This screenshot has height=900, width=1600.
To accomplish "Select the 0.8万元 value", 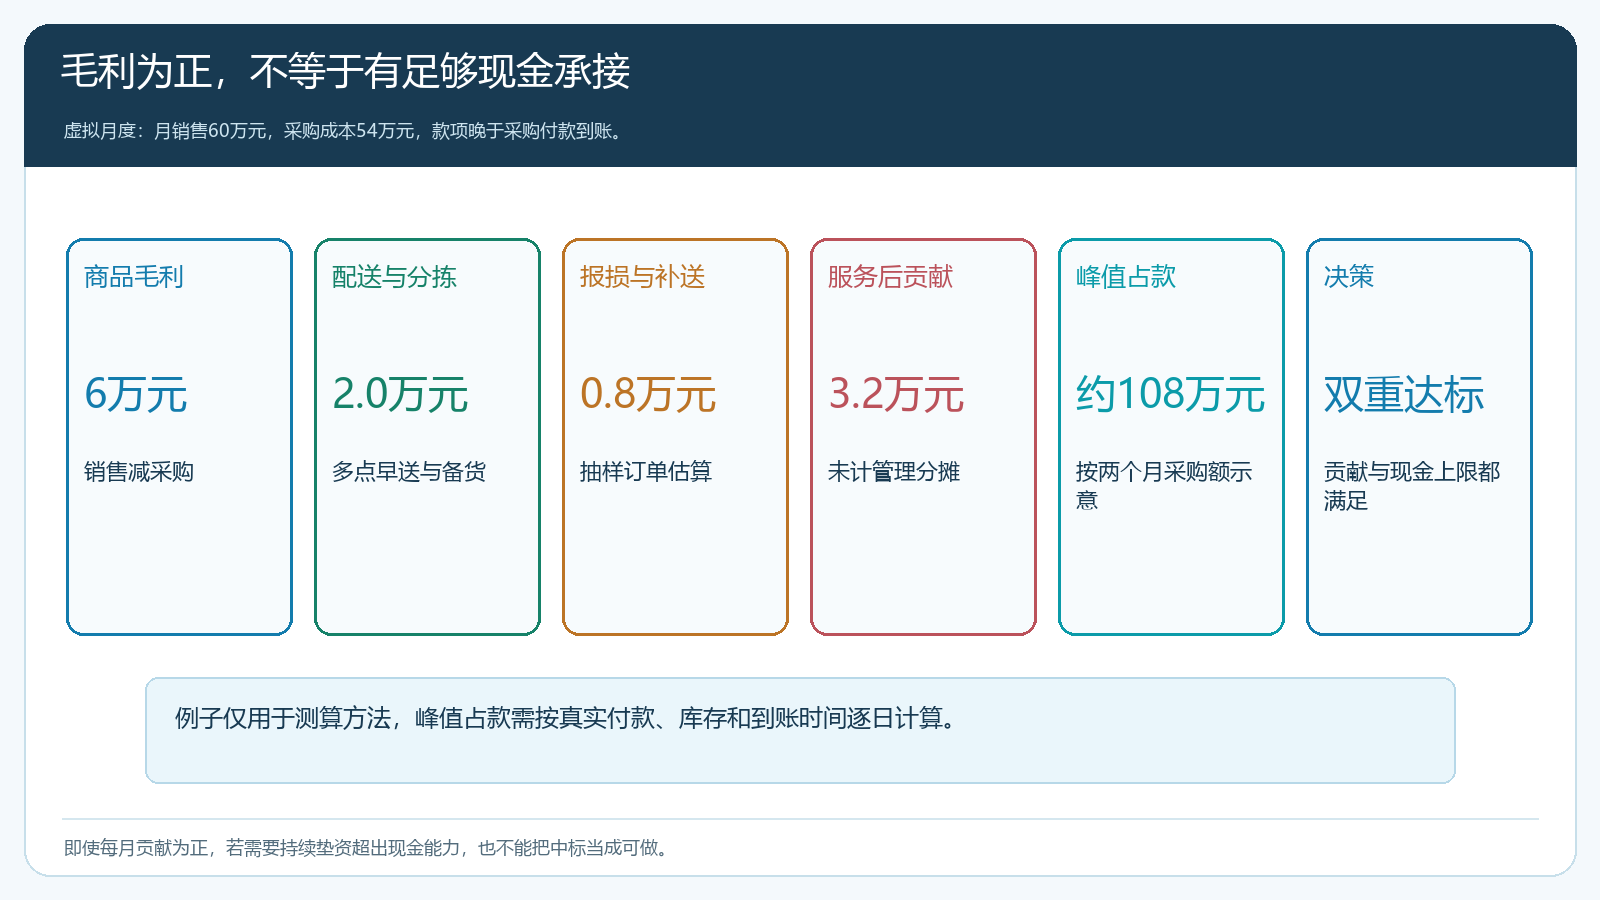I will click(x=648, y=394).
